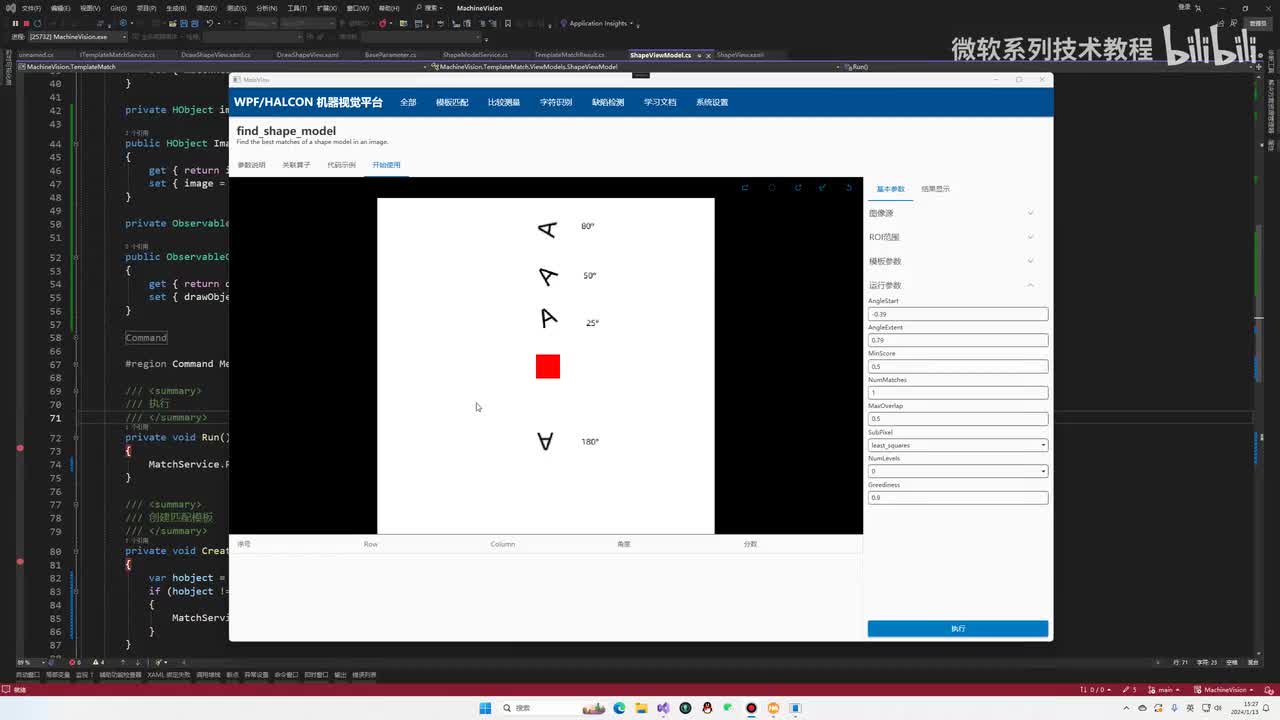Click the WeChat icon in taskbar
The width and height of the screenshot is (1280, 720).
click(x=729, y=708)
